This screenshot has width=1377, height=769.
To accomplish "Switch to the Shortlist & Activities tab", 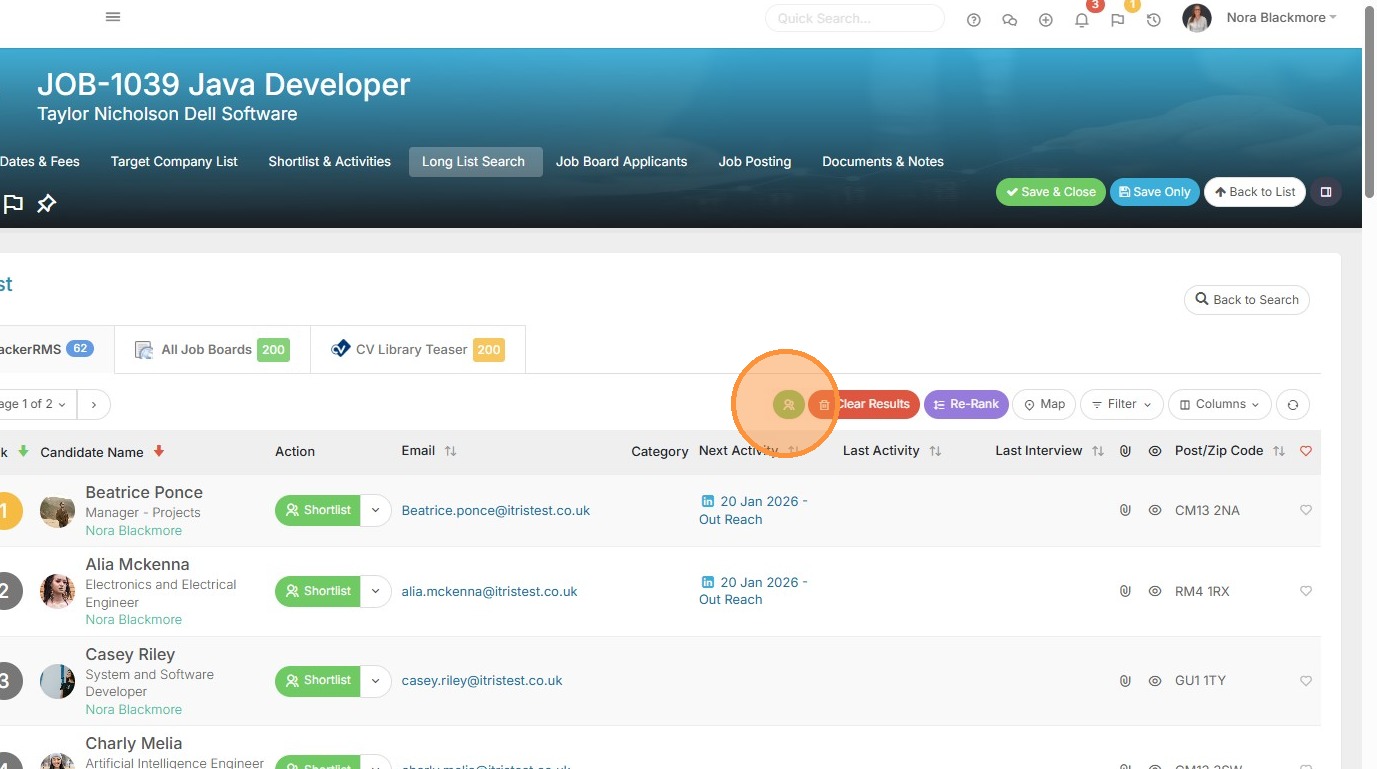I will click(x=329, y=161).
